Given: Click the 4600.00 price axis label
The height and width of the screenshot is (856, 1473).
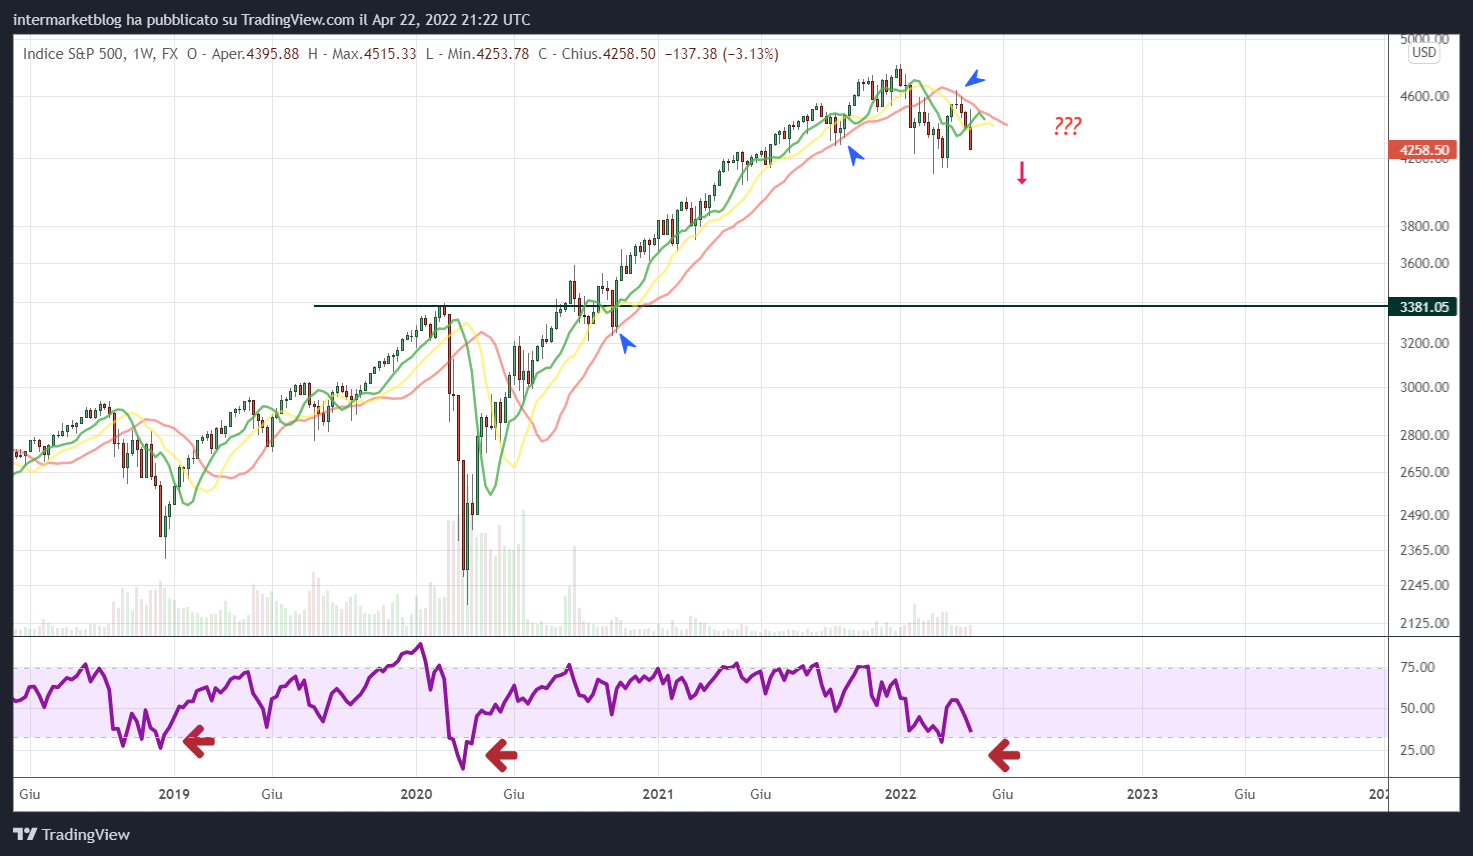Looking at the screenshot, I should (x=1424, y=96).
